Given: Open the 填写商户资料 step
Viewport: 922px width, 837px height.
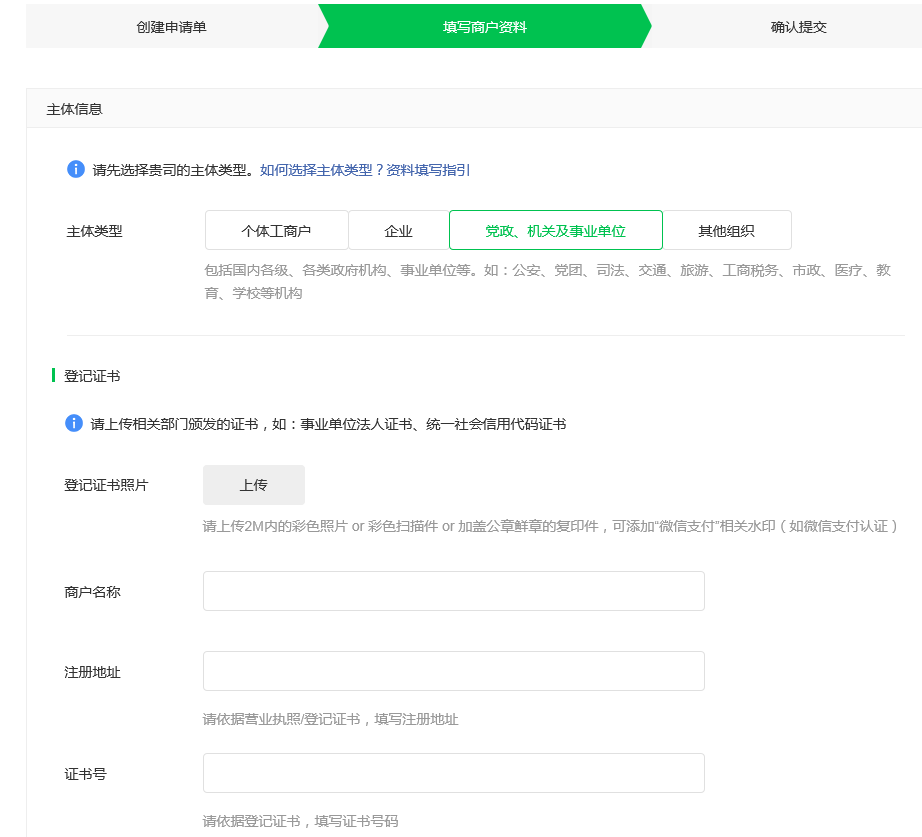Looking at the screenshot, I should pyautogui.click(x=484, y=27).
